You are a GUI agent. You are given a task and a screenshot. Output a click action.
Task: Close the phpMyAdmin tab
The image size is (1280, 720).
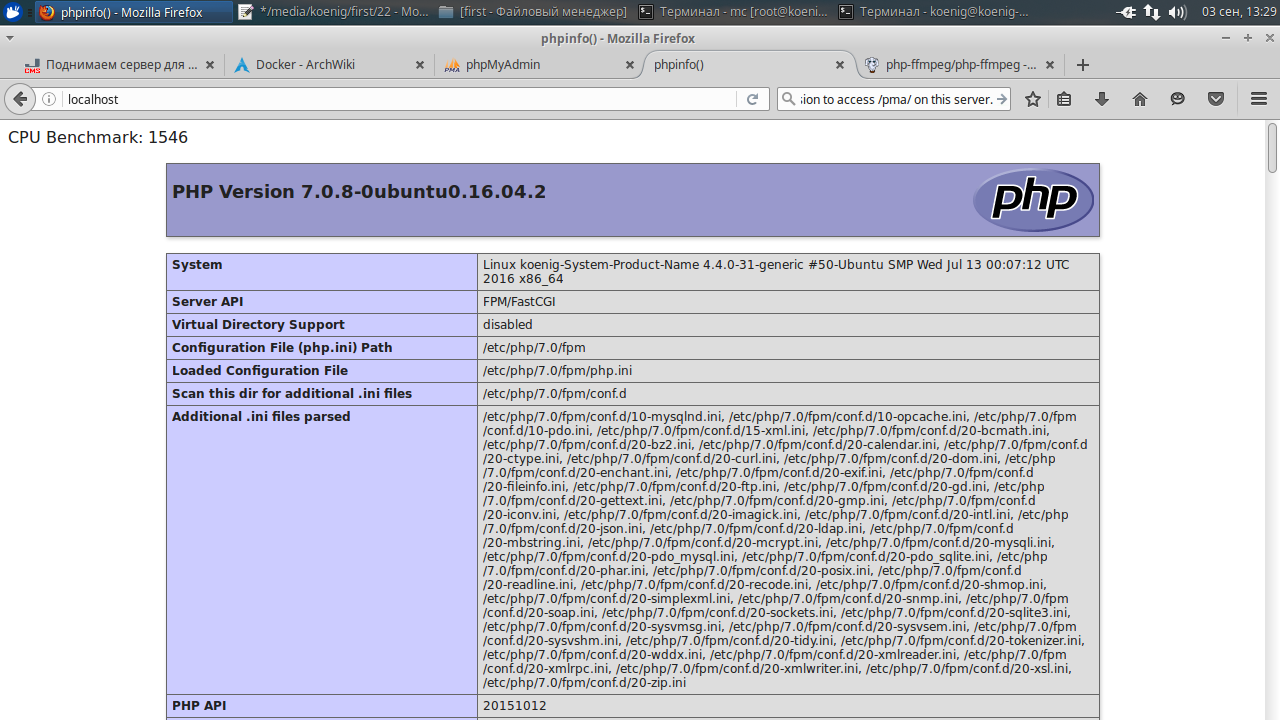tap(630, 65)
